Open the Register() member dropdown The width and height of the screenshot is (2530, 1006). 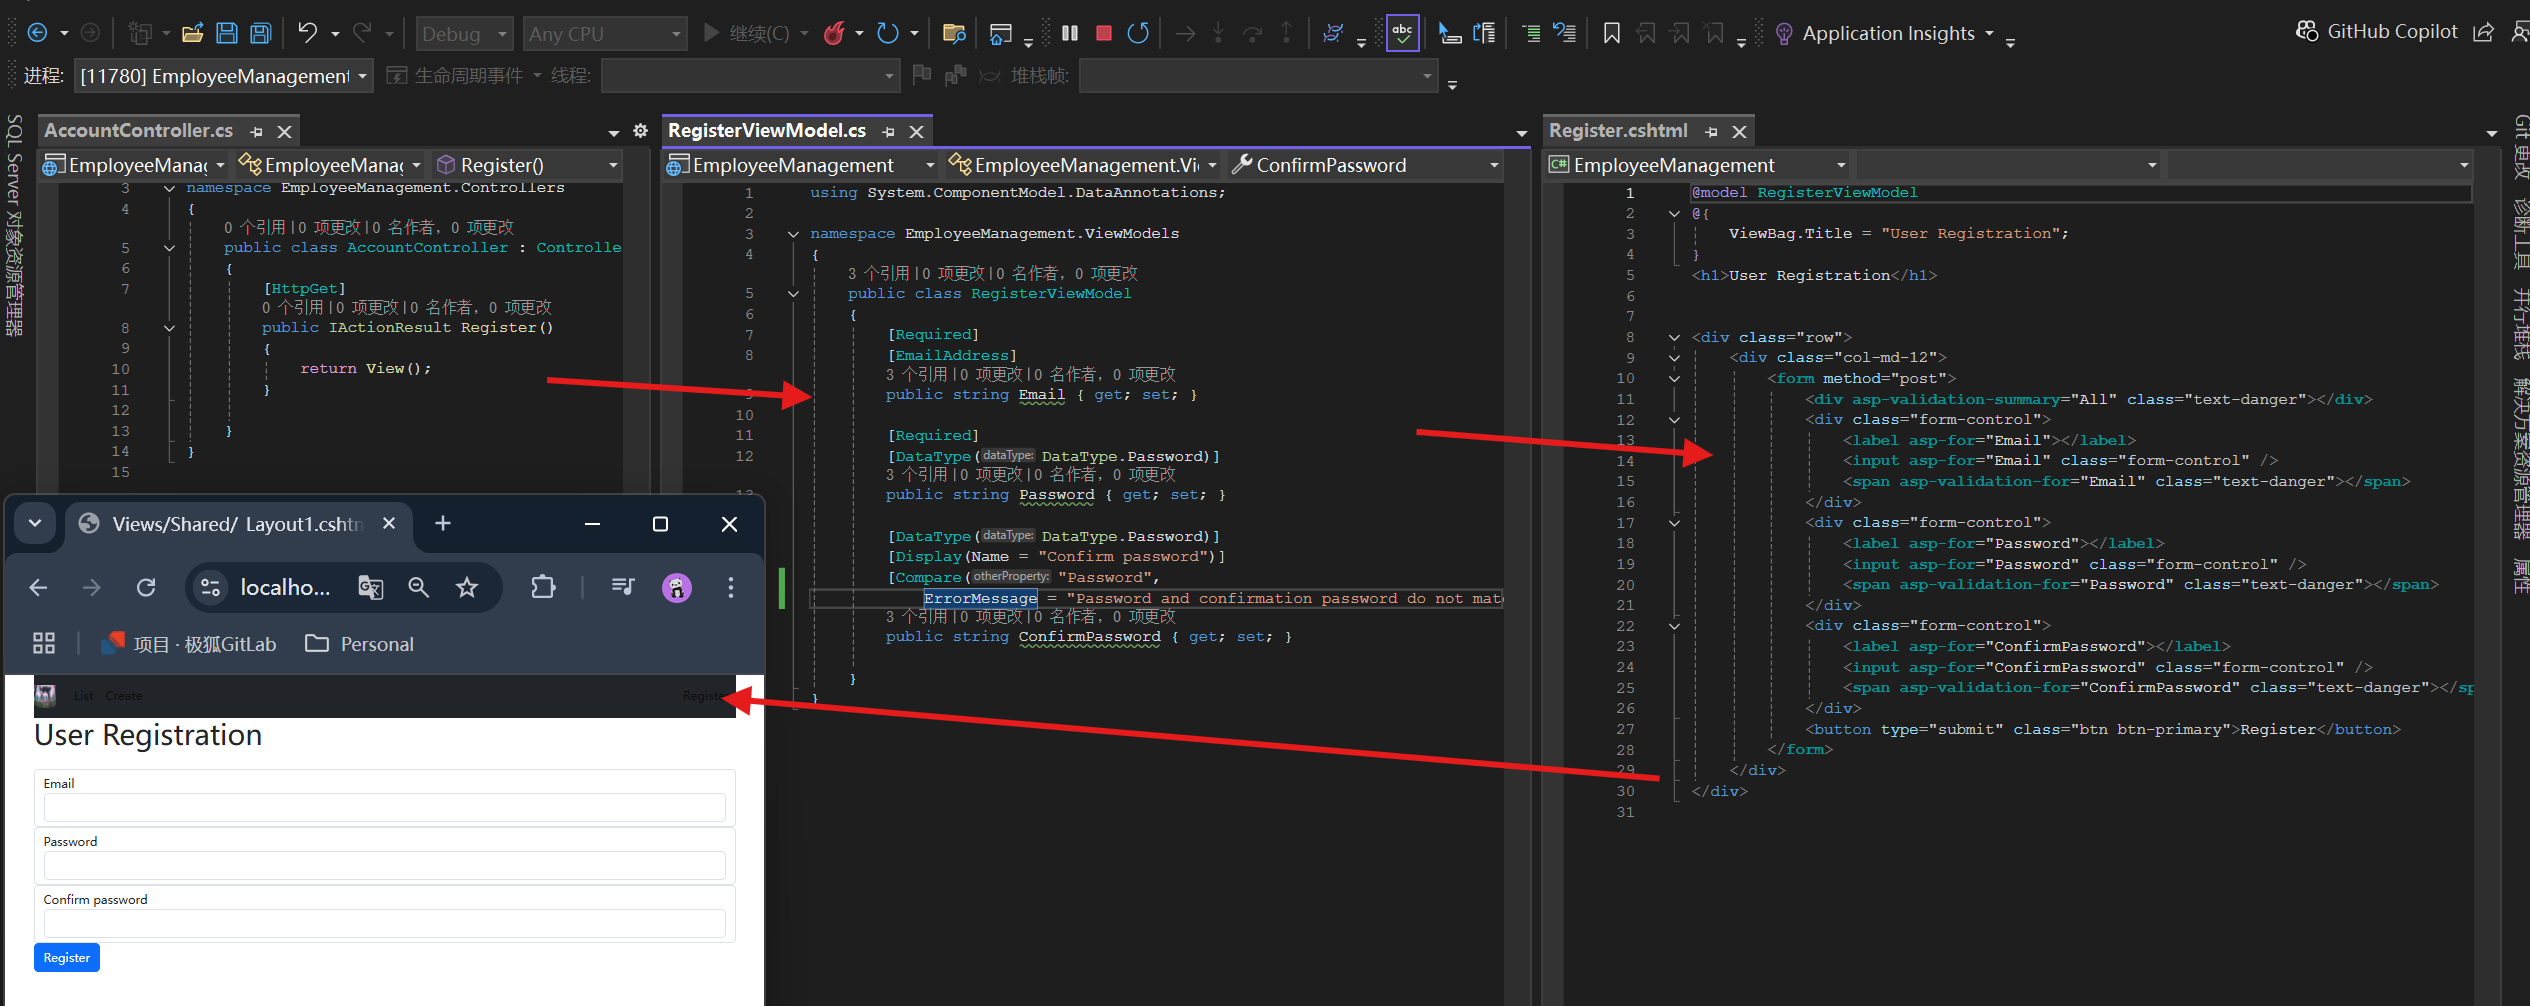[x=528, y=165]
